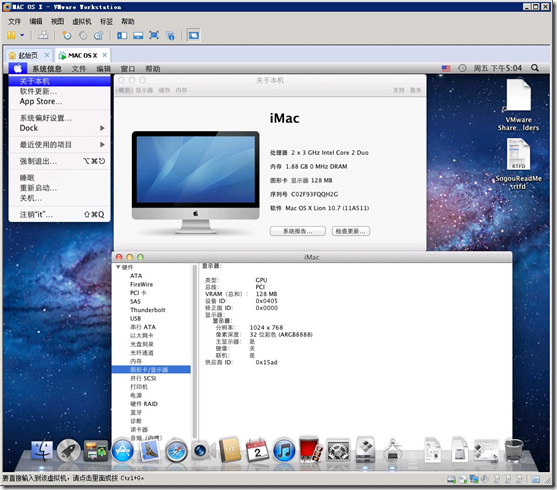
Task: Click the hard disk status bar icon
Action: tap(451, 479)
